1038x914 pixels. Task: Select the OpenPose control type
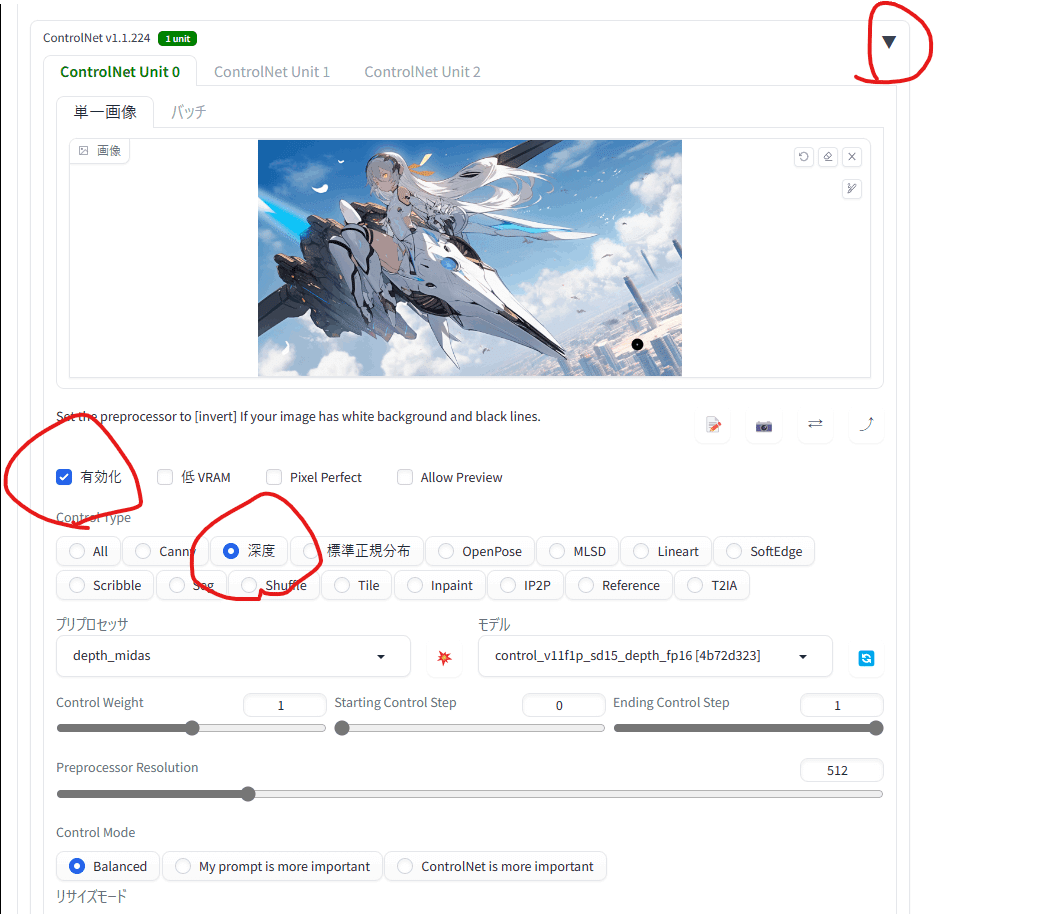[480, 551]
